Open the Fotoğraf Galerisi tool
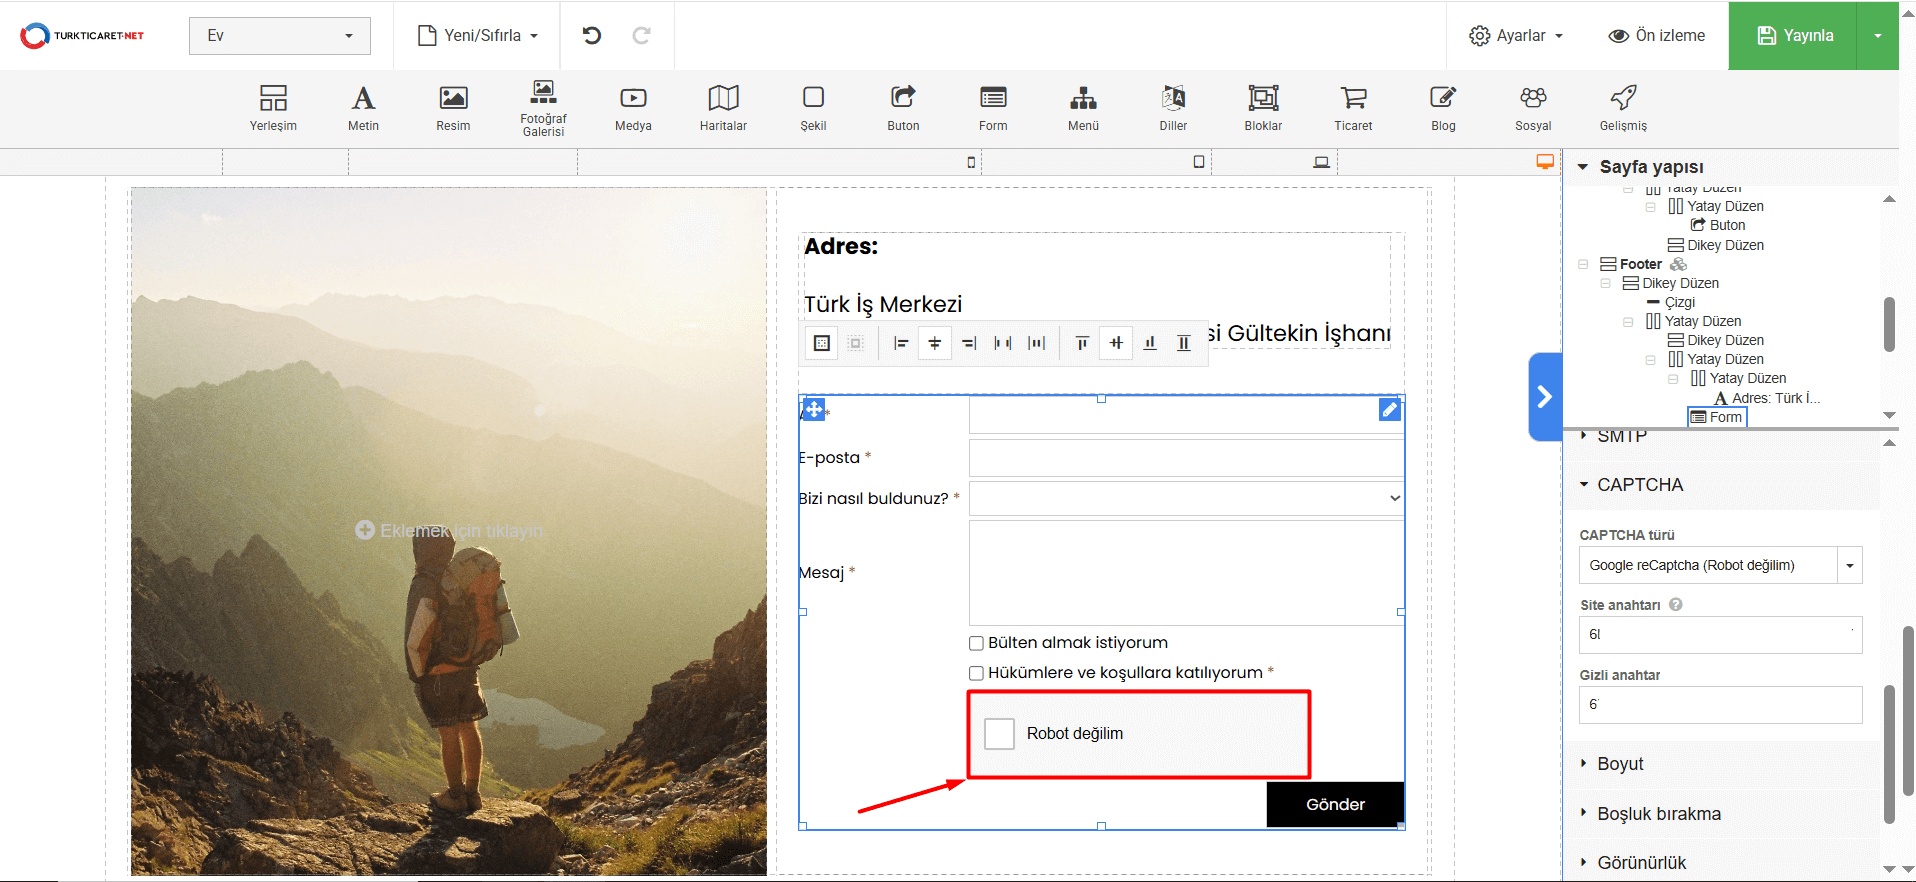This screenshot has height=882, width=1916. pos(543,107)
